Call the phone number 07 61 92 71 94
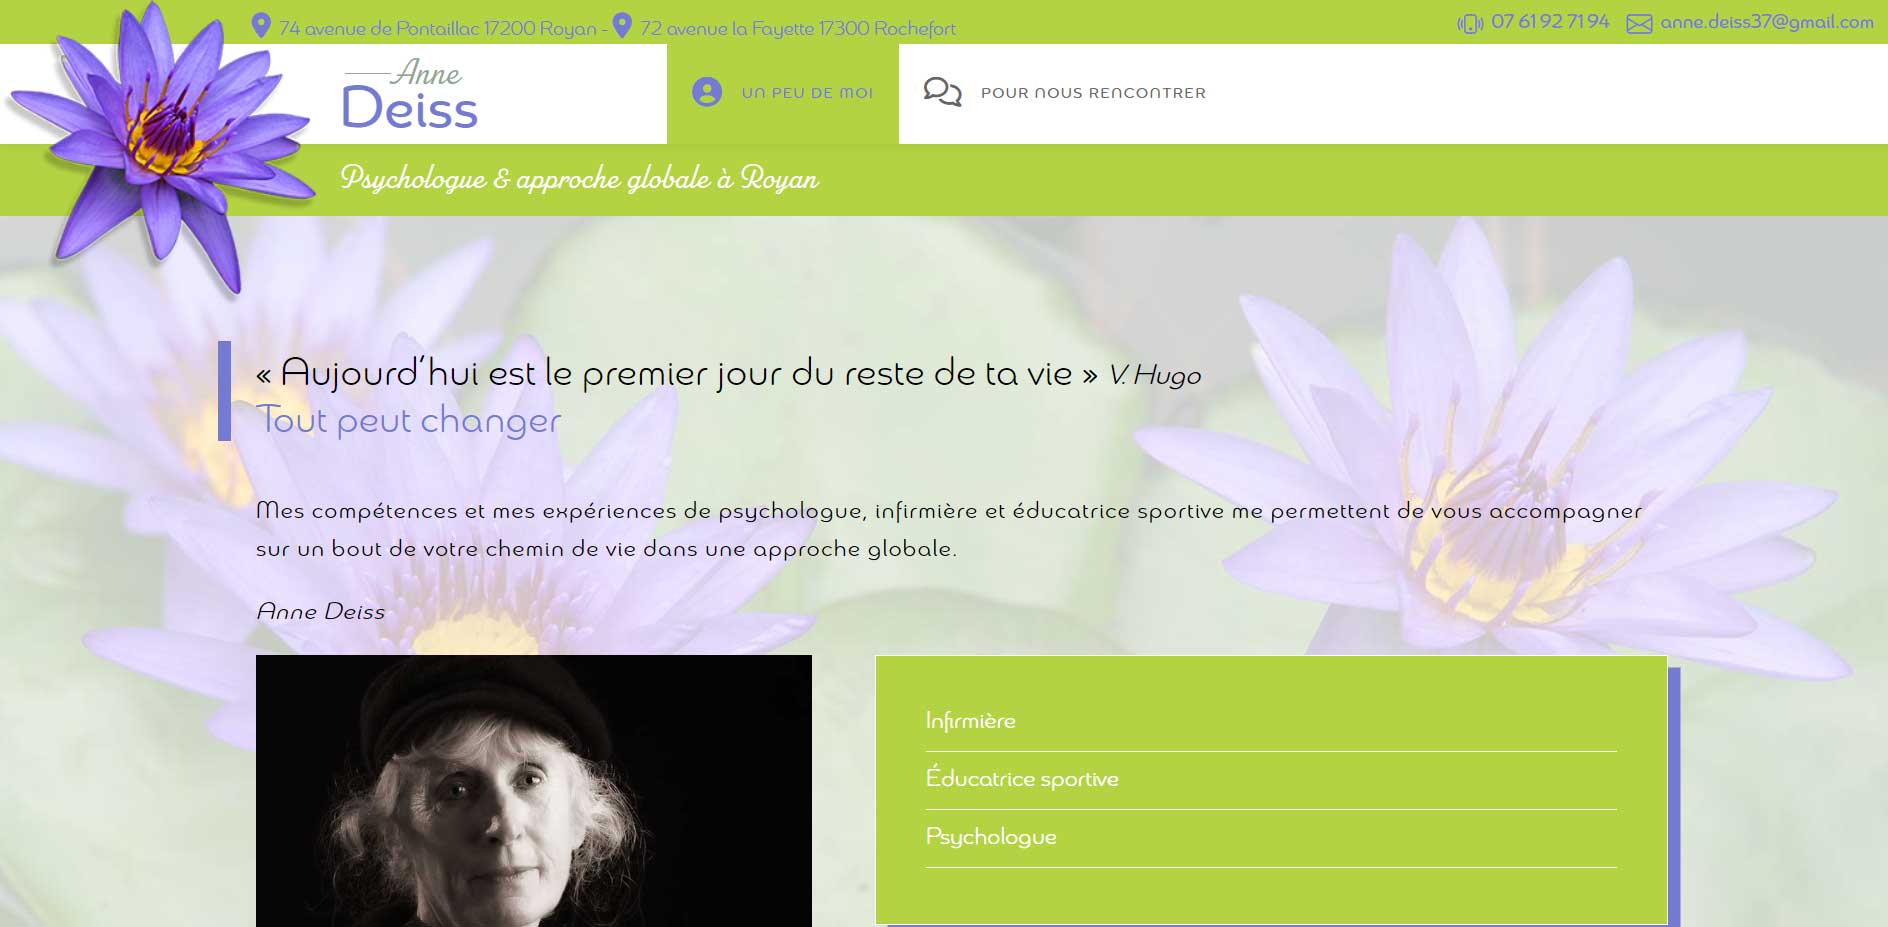 [1550, 22]
